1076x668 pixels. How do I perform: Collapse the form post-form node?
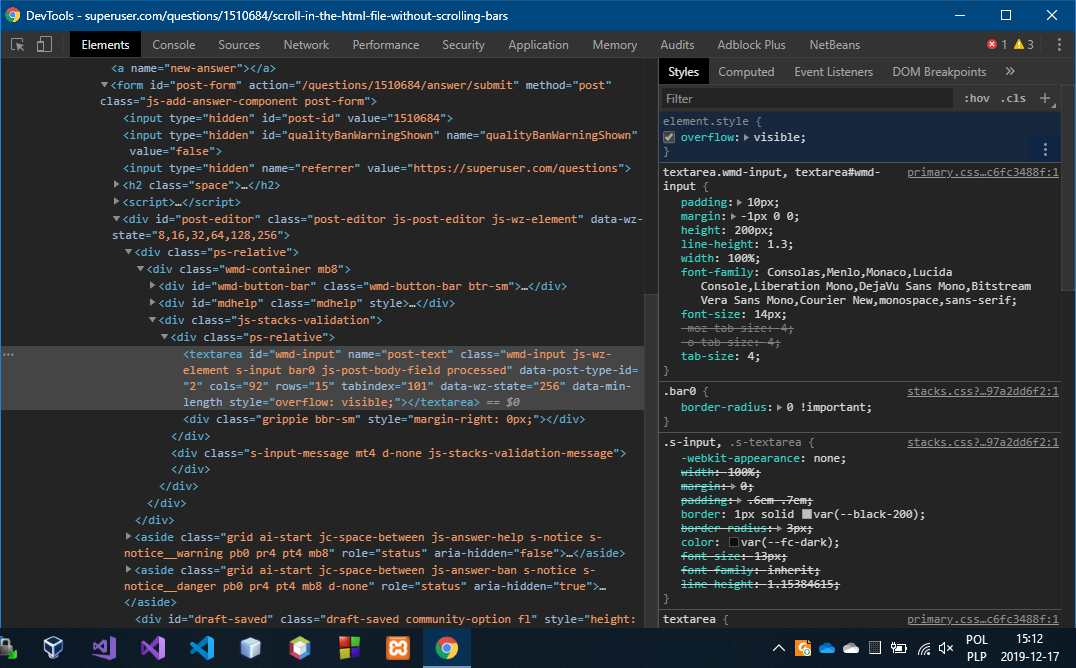pos(104,85)
